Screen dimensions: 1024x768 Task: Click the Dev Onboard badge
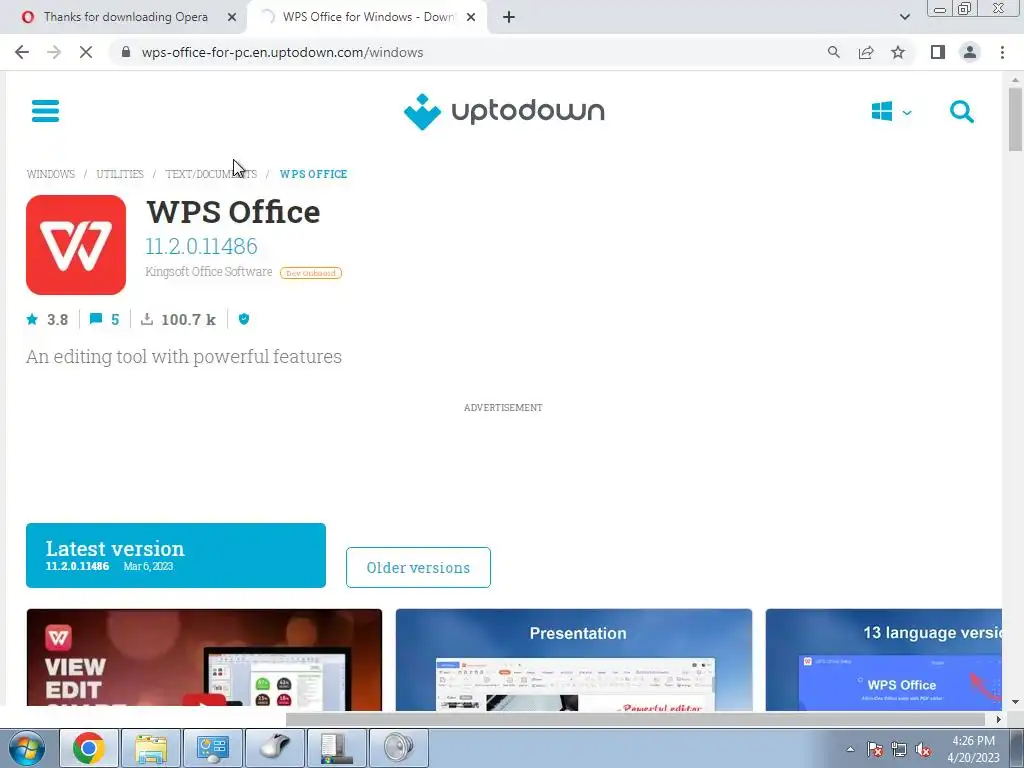click(311, 273)
